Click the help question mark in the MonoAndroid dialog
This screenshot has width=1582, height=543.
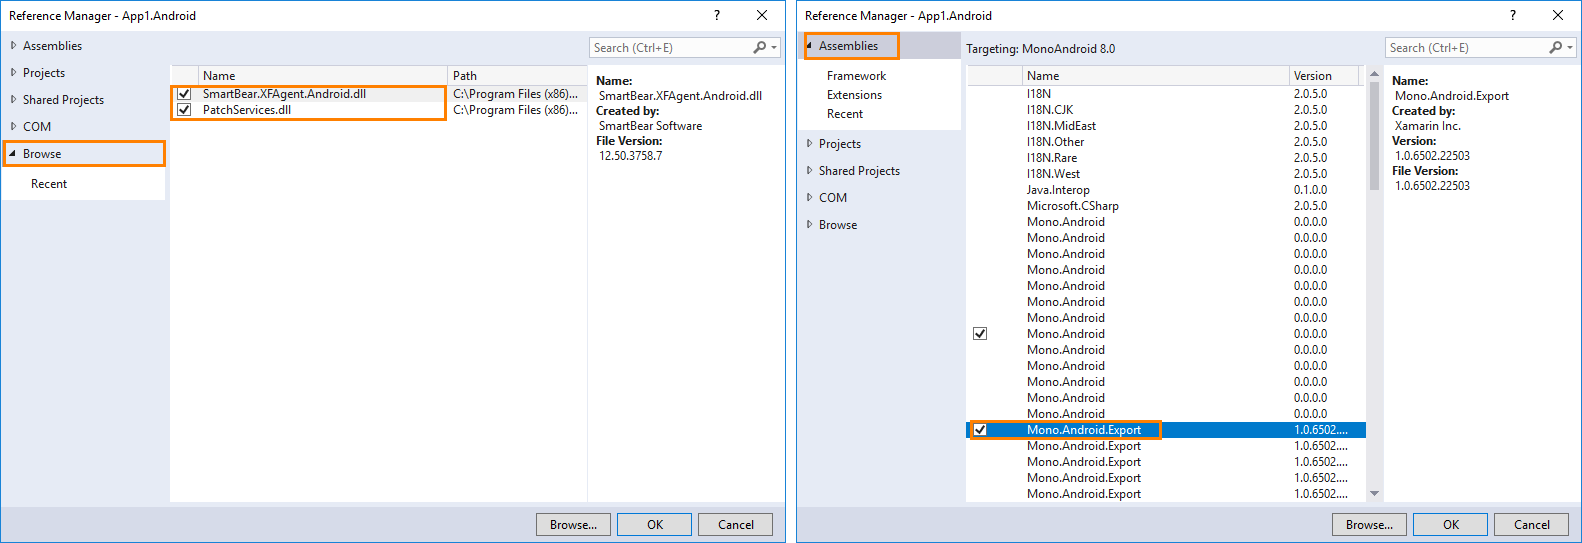coord(1512,15)
